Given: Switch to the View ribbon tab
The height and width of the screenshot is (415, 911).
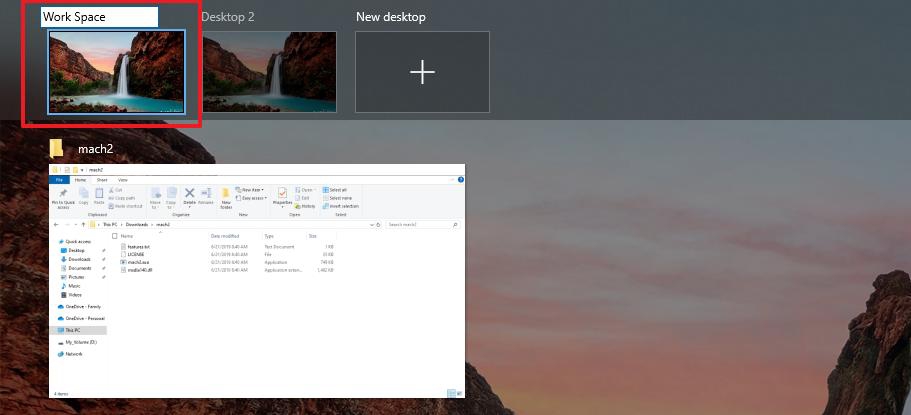Looking at the screenshot, I should (122, 180).
